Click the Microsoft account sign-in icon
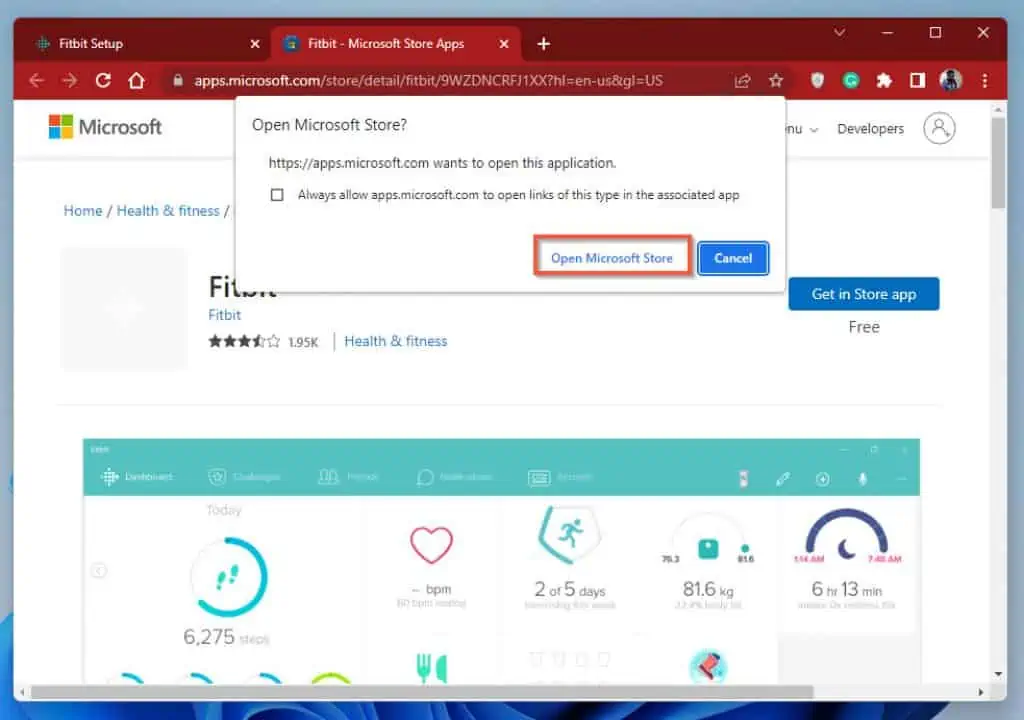1024x720 pixels. [x=938, y=128]
